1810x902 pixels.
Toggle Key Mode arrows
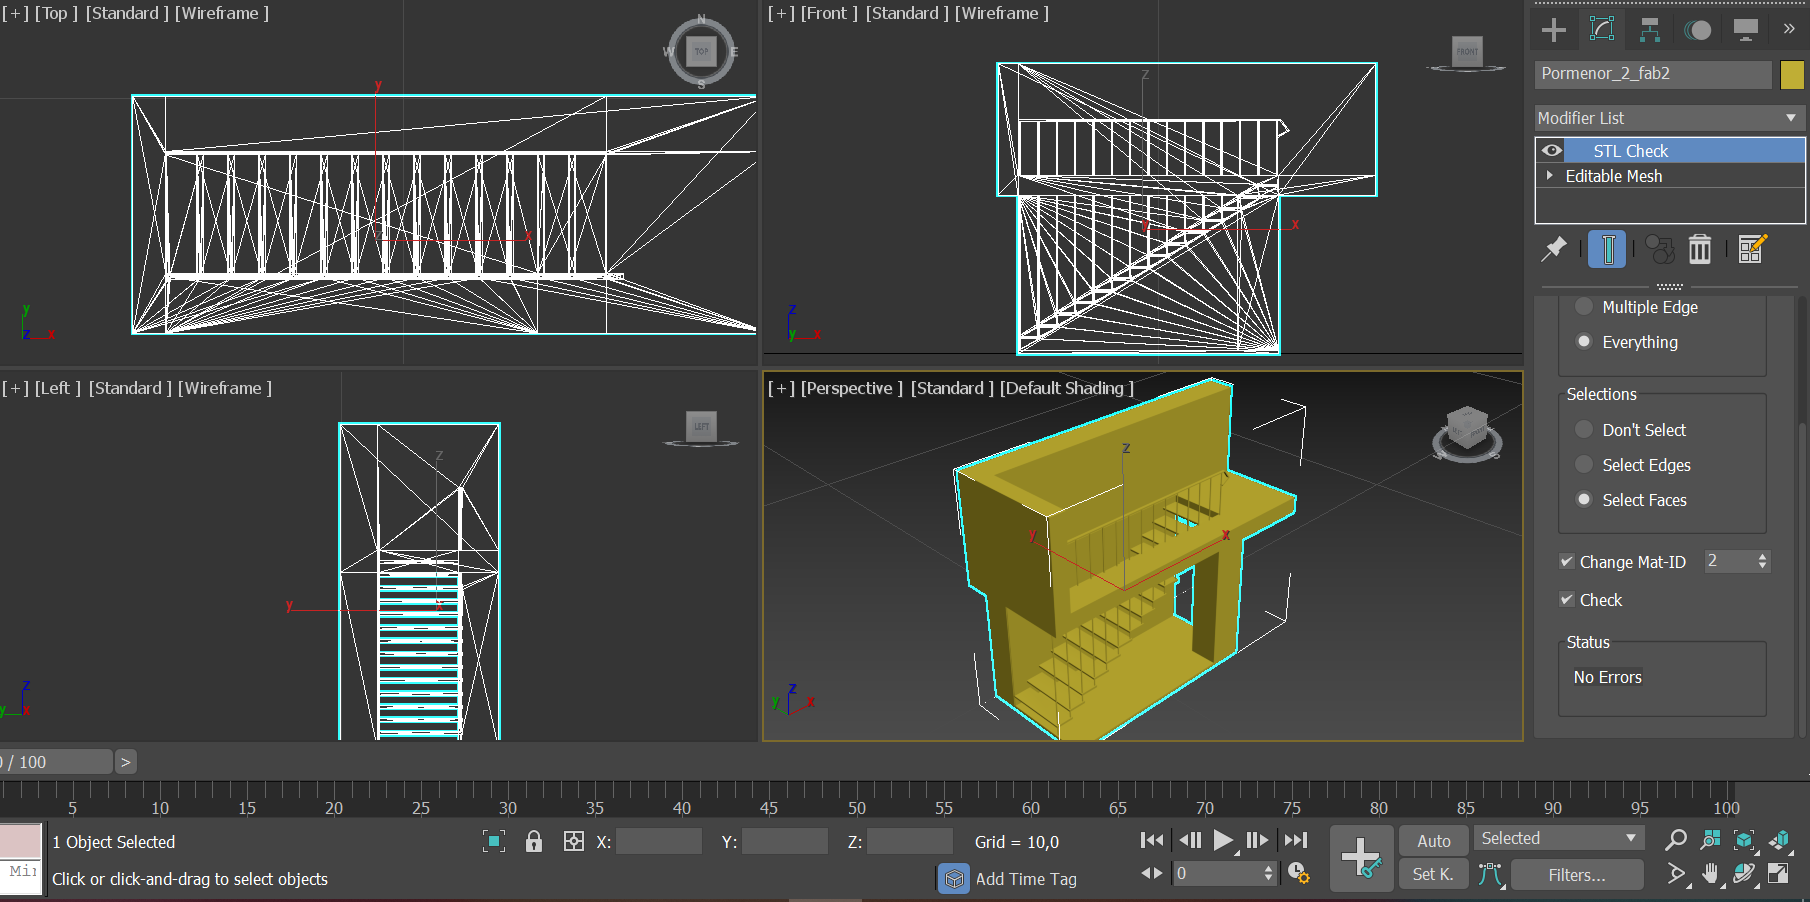(1152, 873)
